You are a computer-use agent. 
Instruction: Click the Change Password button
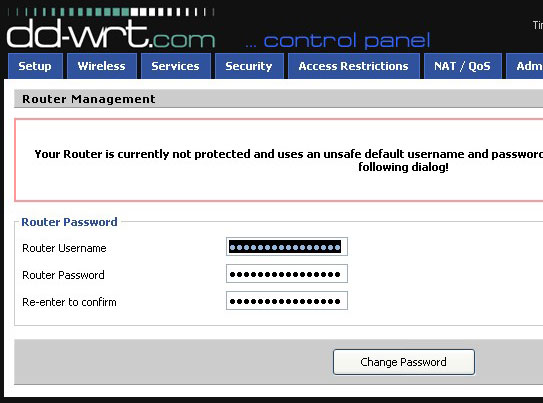pyautogui.click(x=404, y=362)
